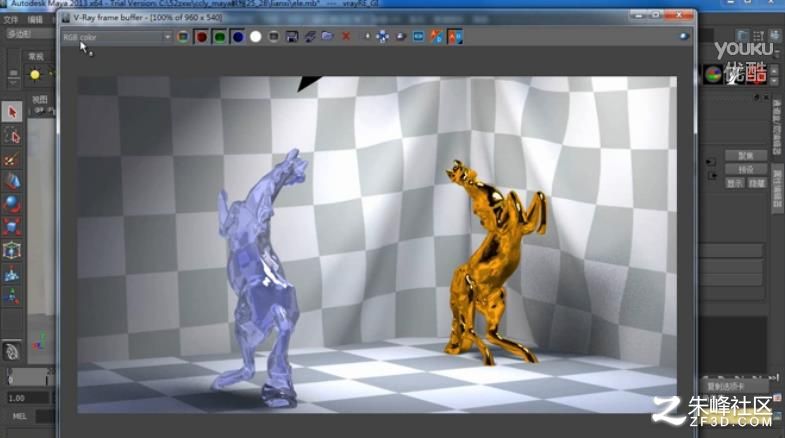Open the 多边形 menu set dropdown

point(29,34)
